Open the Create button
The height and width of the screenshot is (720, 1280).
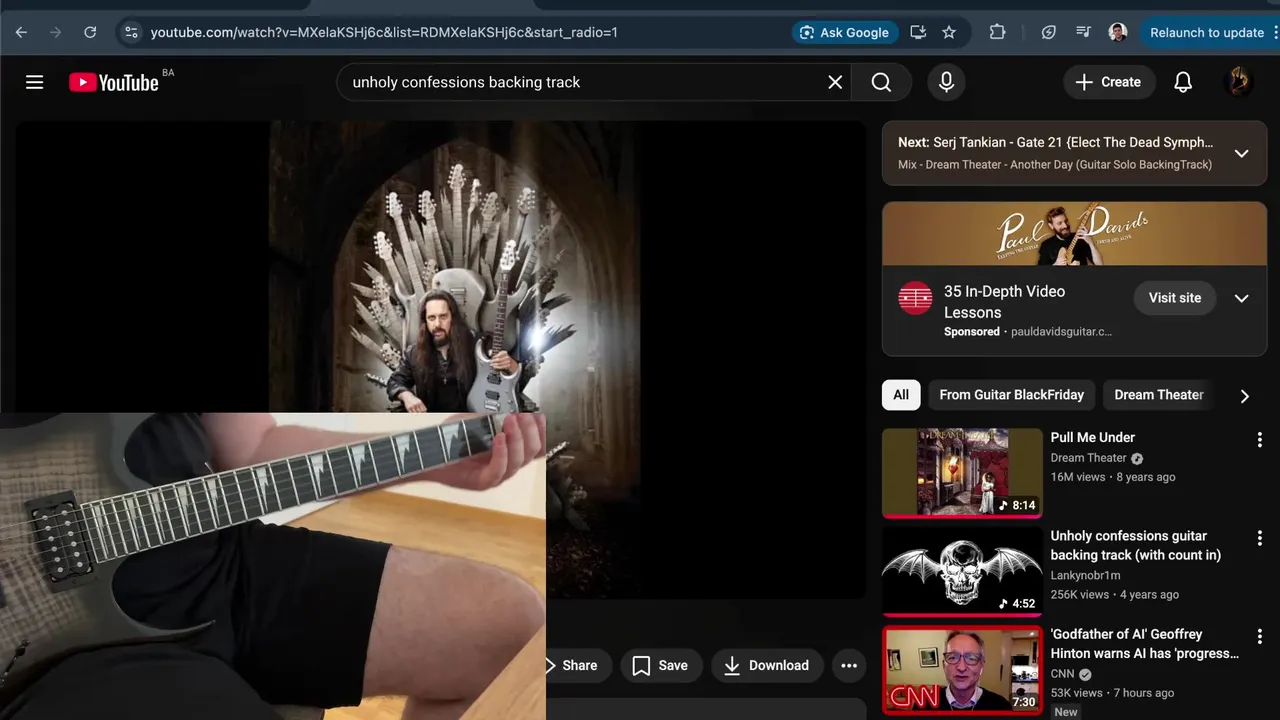click(1108, 82)
